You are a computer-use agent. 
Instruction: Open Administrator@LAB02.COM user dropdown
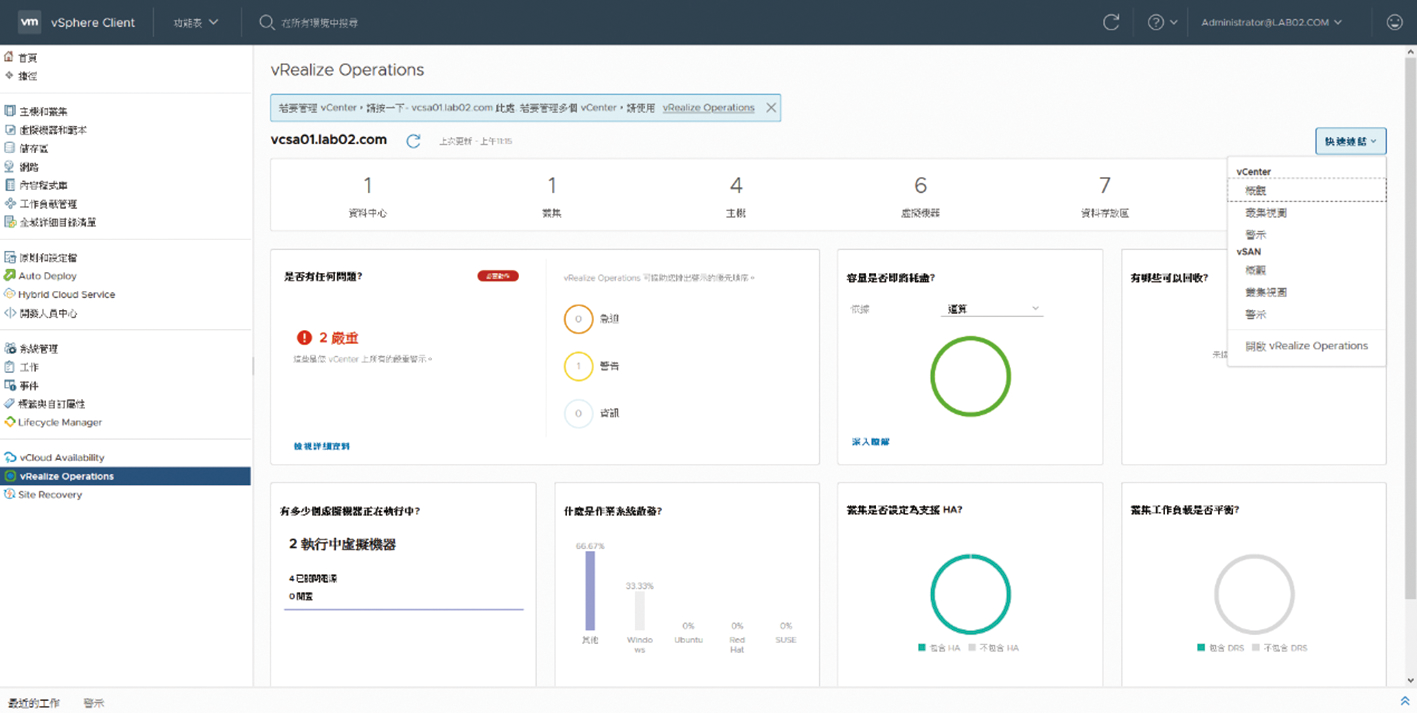pyautogui.click(x=1271, y=22)
